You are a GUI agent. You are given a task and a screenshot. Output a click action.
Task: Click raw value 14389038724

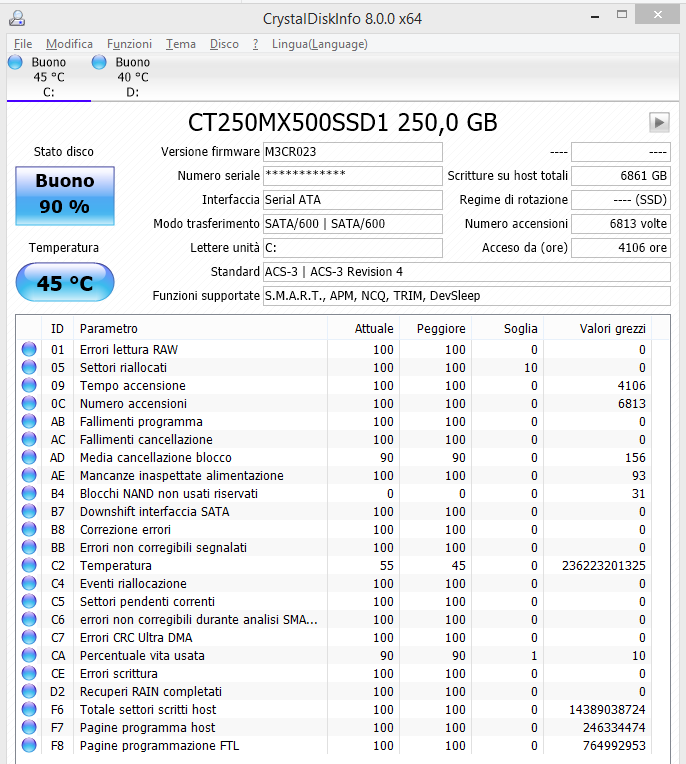pos(607,710)
